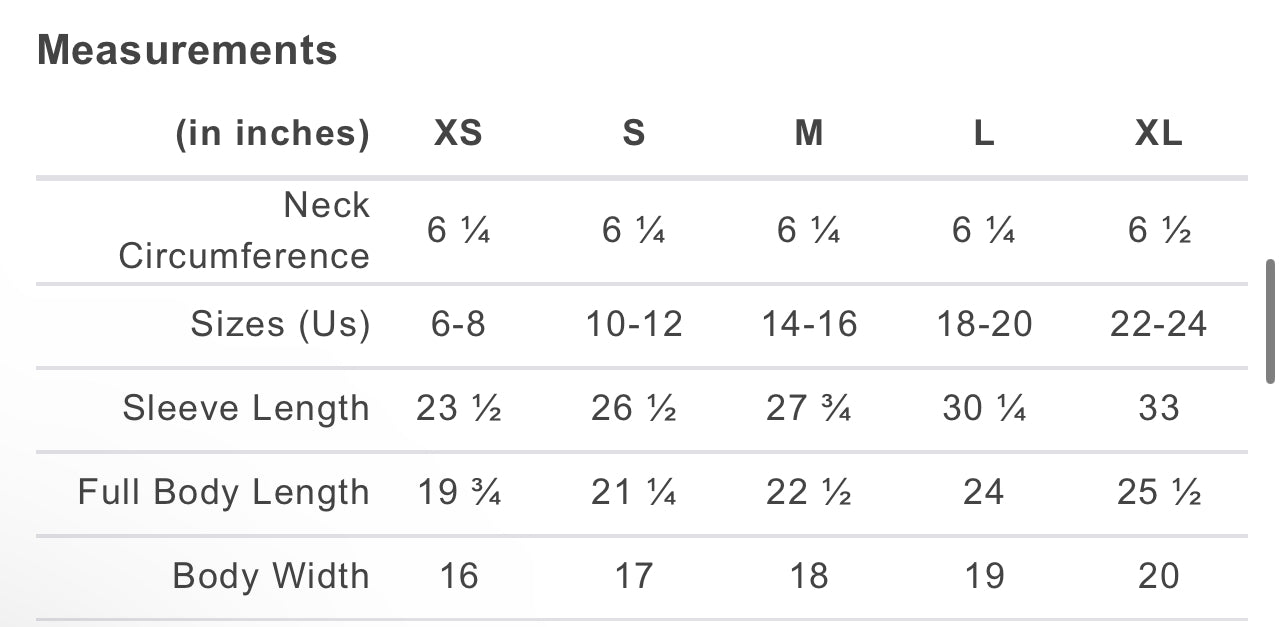Click the Measurements heading
The image size is (1284, 627).
[x=187, y=50]
